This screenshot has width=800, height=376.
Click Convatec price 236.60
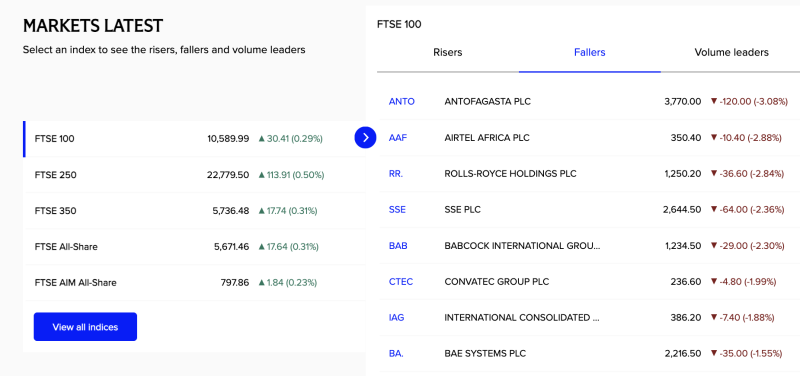[686, 282]
